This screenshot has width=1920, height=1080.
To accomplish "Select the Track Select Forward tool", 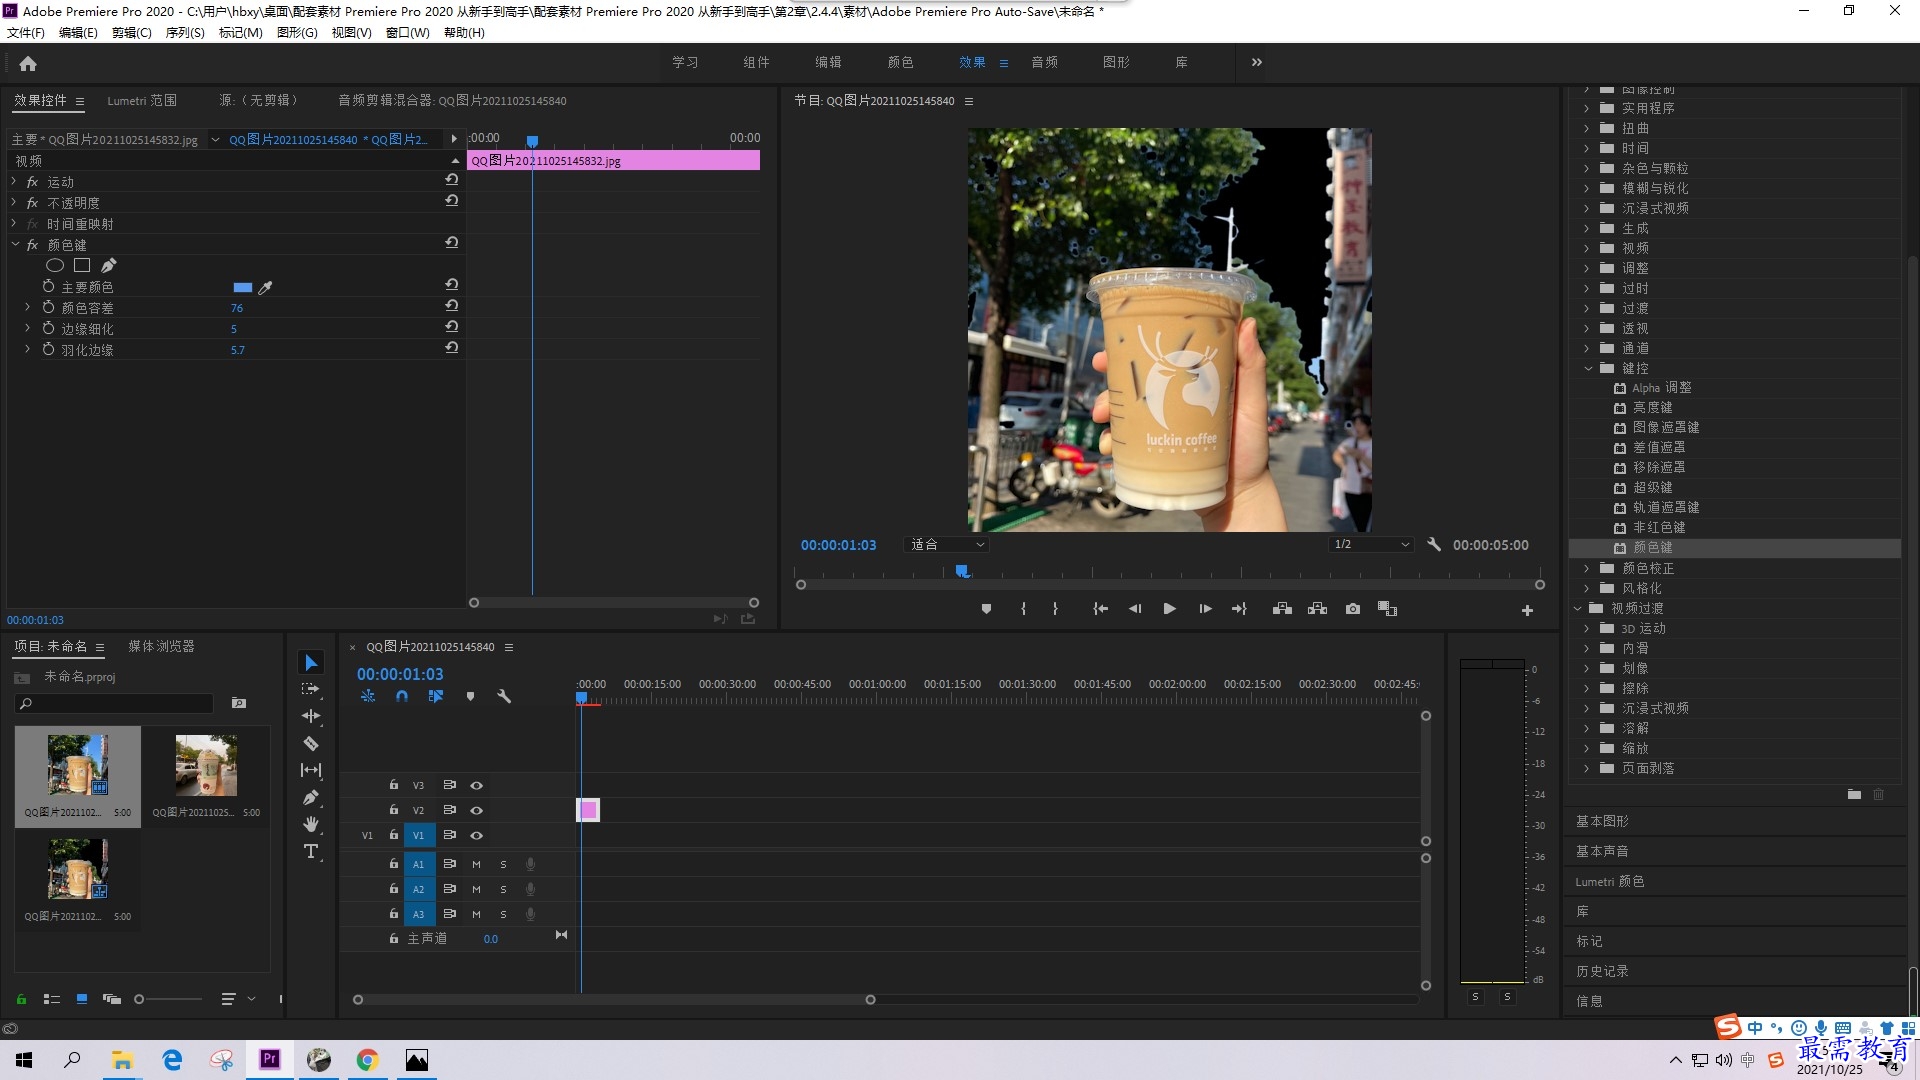I will tap(311, 689).
